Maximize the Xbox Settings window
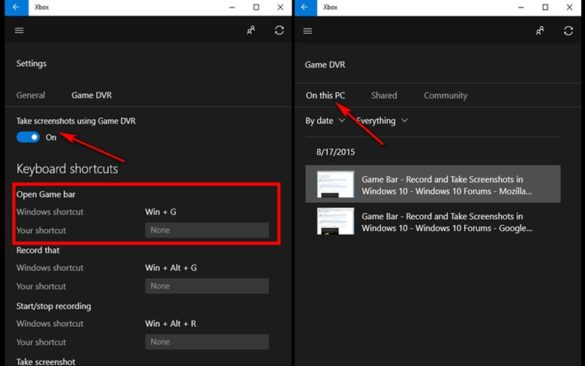The image size is (585, 366). pos(256,7)
